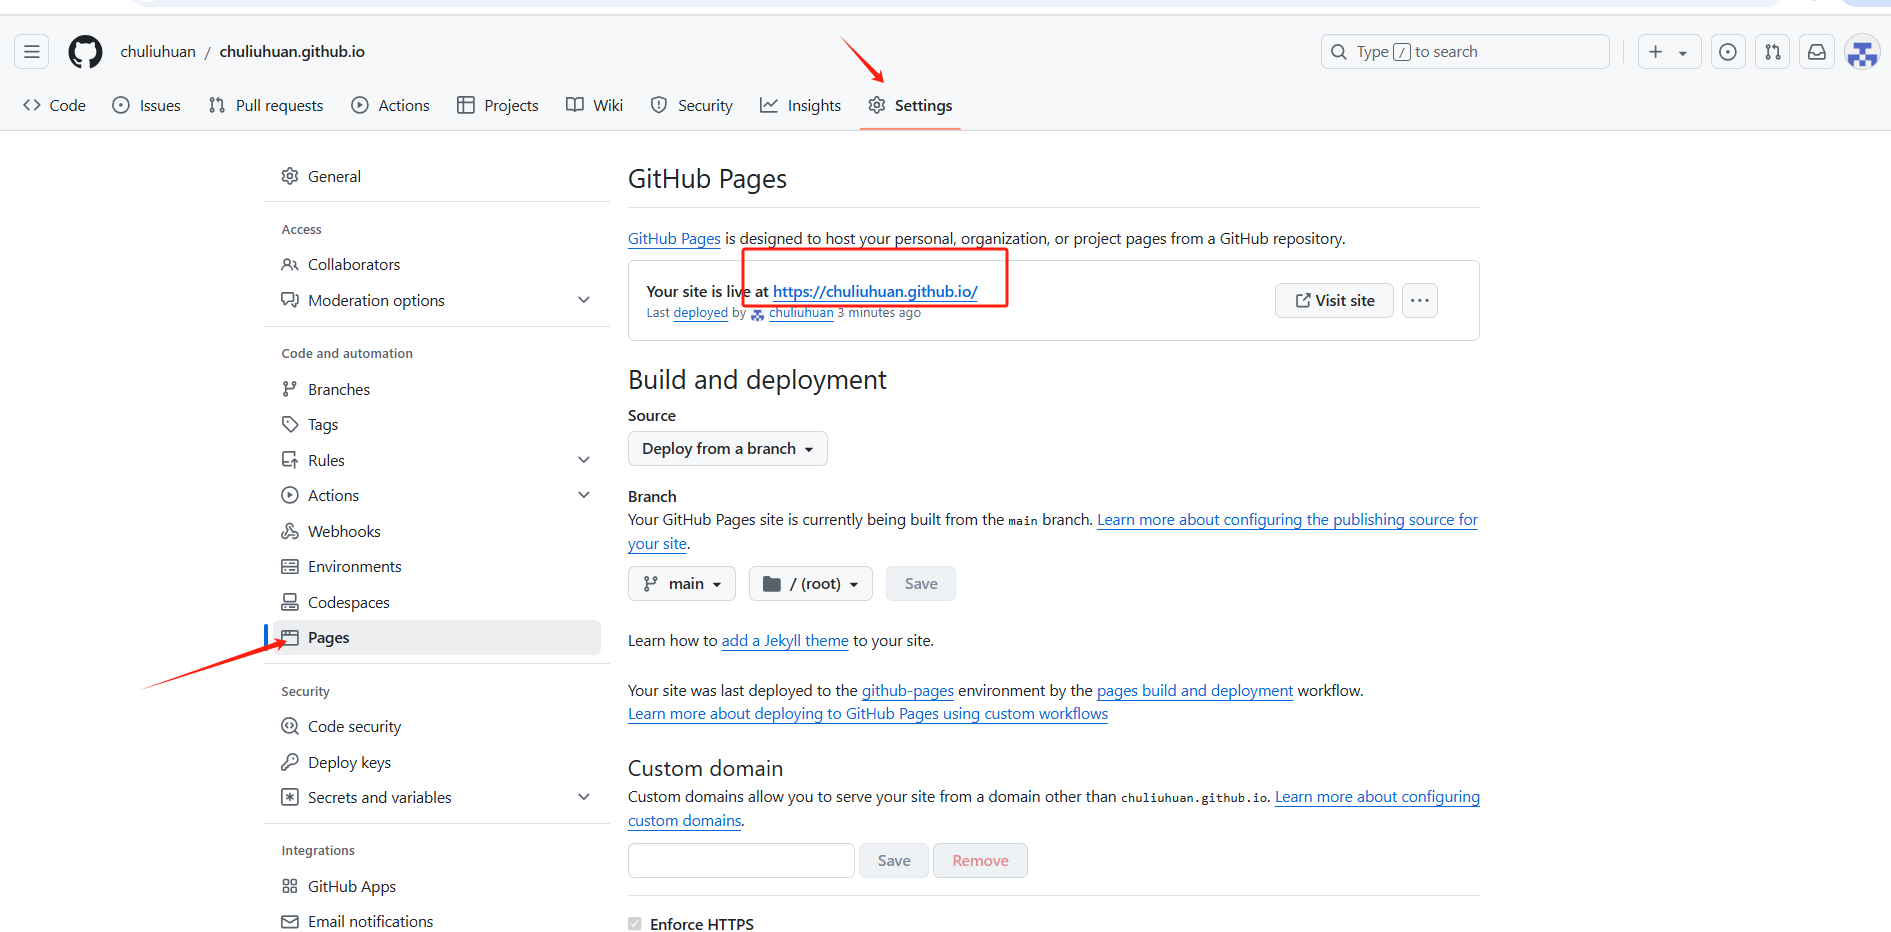Open the chuliuhuan owner link in breadcrumb
The image size is (1891, 932).
158,52
